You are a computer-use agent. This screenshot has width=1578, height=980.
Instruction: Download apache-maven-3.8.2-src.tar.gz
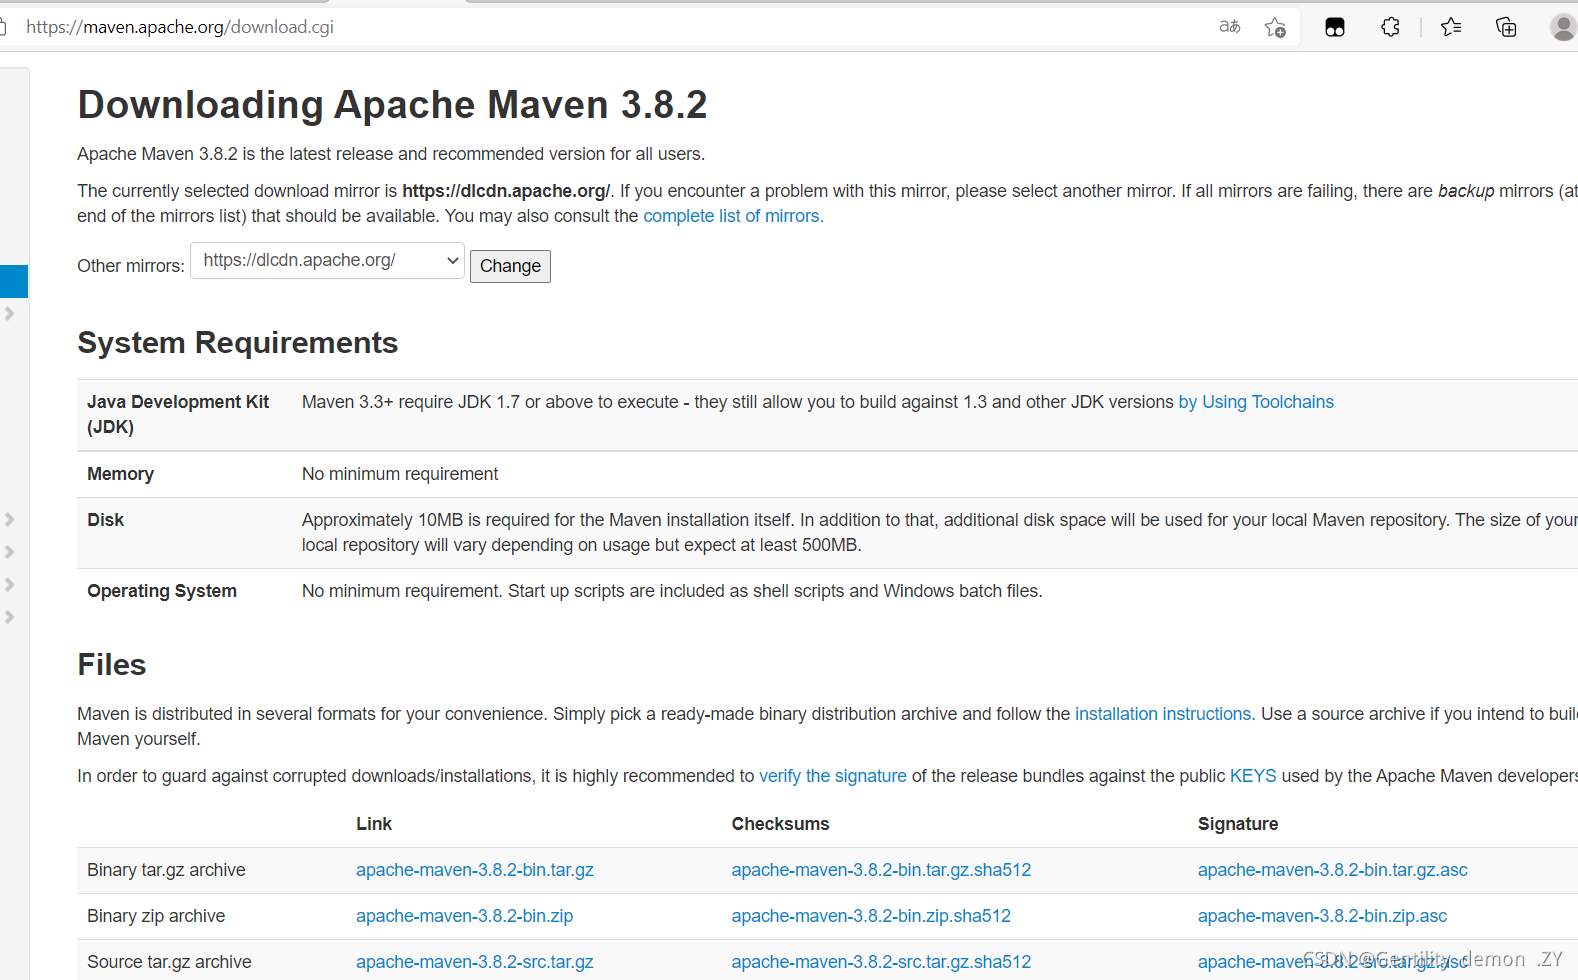click(x=475, y=962)
